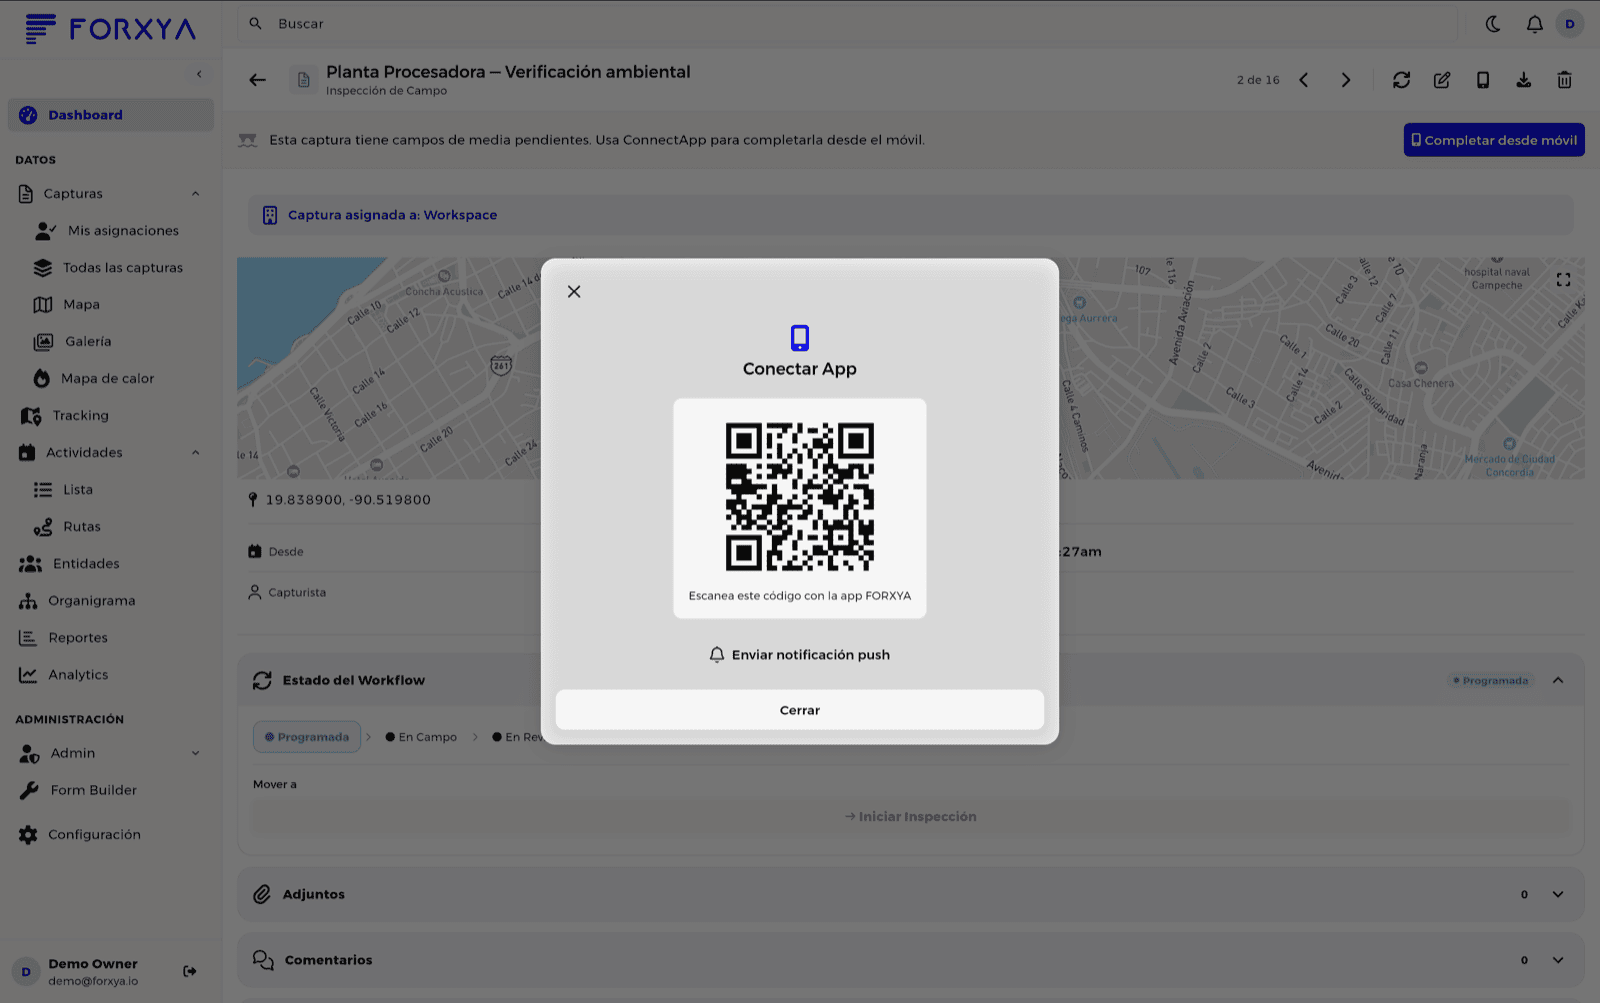Click the edit capture pencil icon

tap(1442, 80)
